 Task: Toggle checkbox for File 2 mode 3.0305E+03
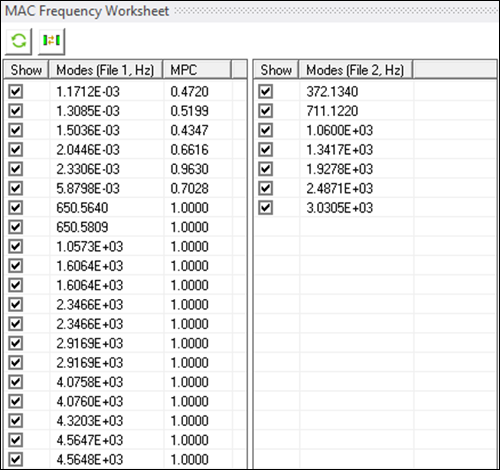pos(265,208)
